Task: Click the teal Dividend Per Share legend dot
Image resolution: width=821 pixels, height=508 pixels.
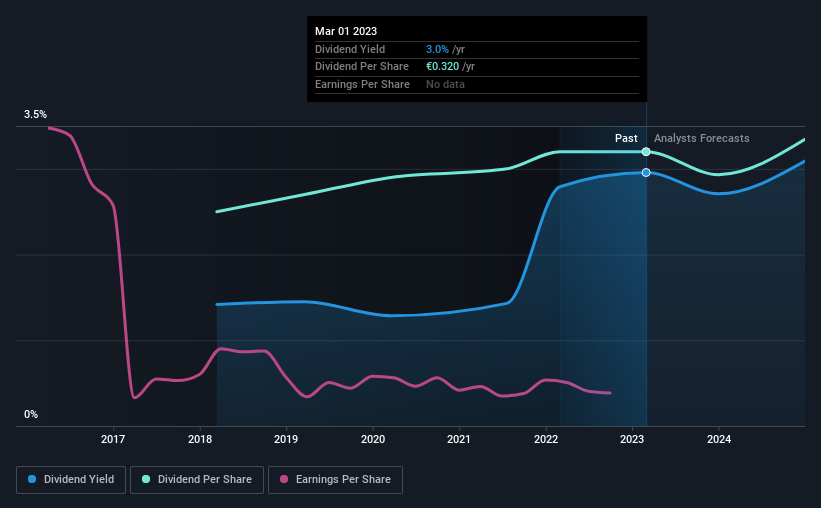Action: (x=146, y=479)
